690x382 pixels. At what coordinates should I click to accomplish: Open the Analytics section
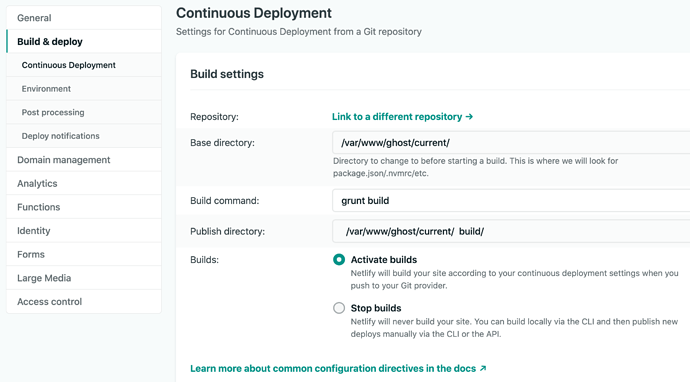[x=84, y=184]
